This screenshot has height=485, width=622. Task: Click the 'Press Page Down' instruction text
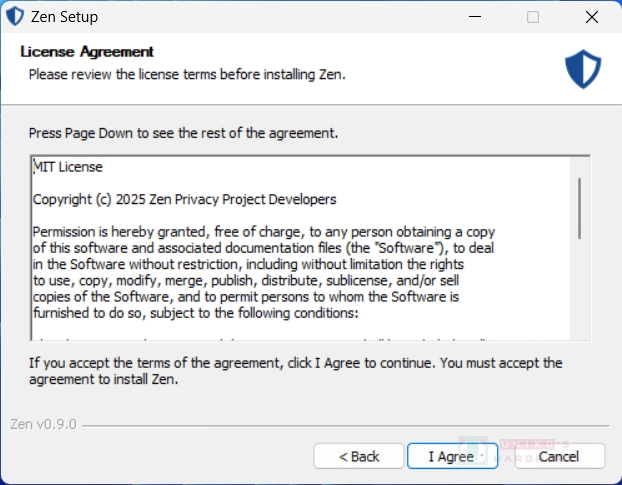pos(183,133)
